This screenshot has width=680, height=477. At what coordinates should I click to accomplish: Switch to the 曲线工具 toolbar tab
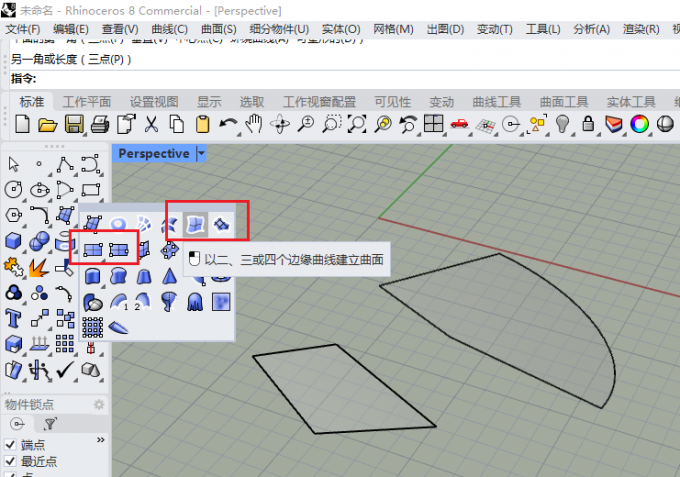tap(497, 102)
